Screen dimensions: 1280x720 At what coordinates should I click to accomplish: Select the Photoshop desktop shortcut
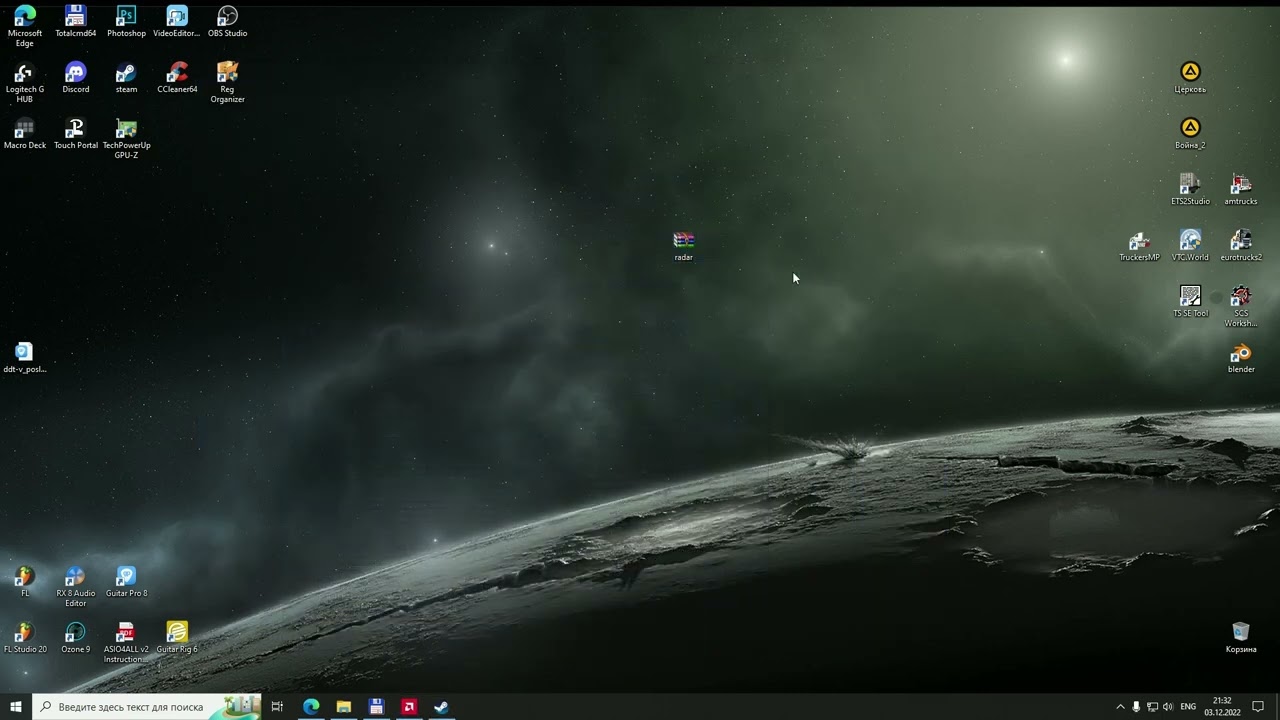[x=126, y=22]
